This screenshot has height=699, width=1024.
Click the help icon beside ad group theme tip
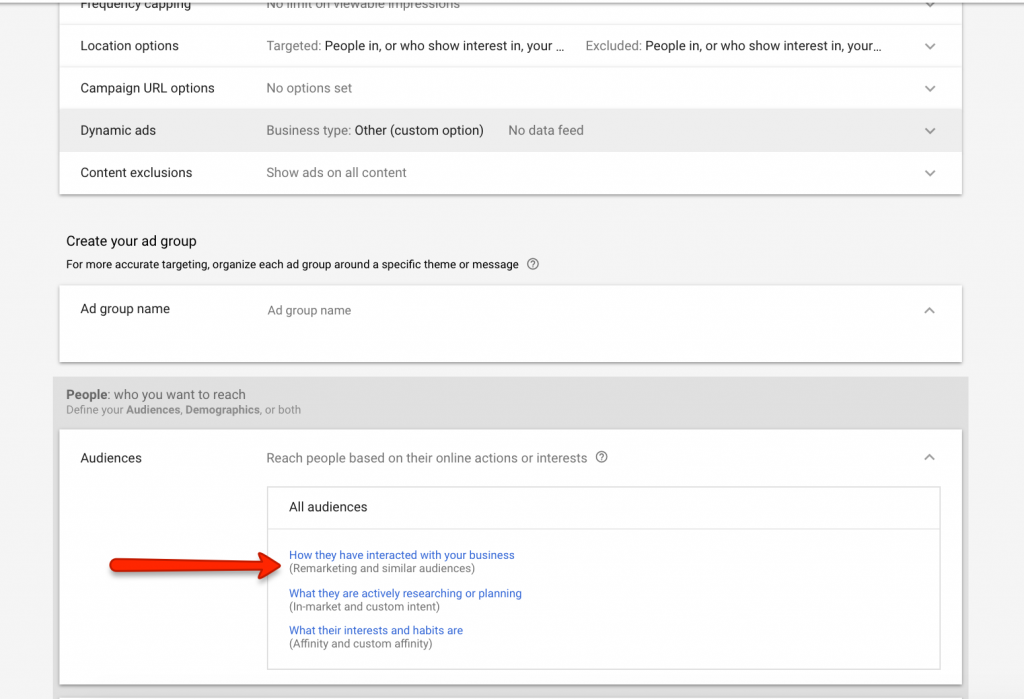click(x=533, y=265)
